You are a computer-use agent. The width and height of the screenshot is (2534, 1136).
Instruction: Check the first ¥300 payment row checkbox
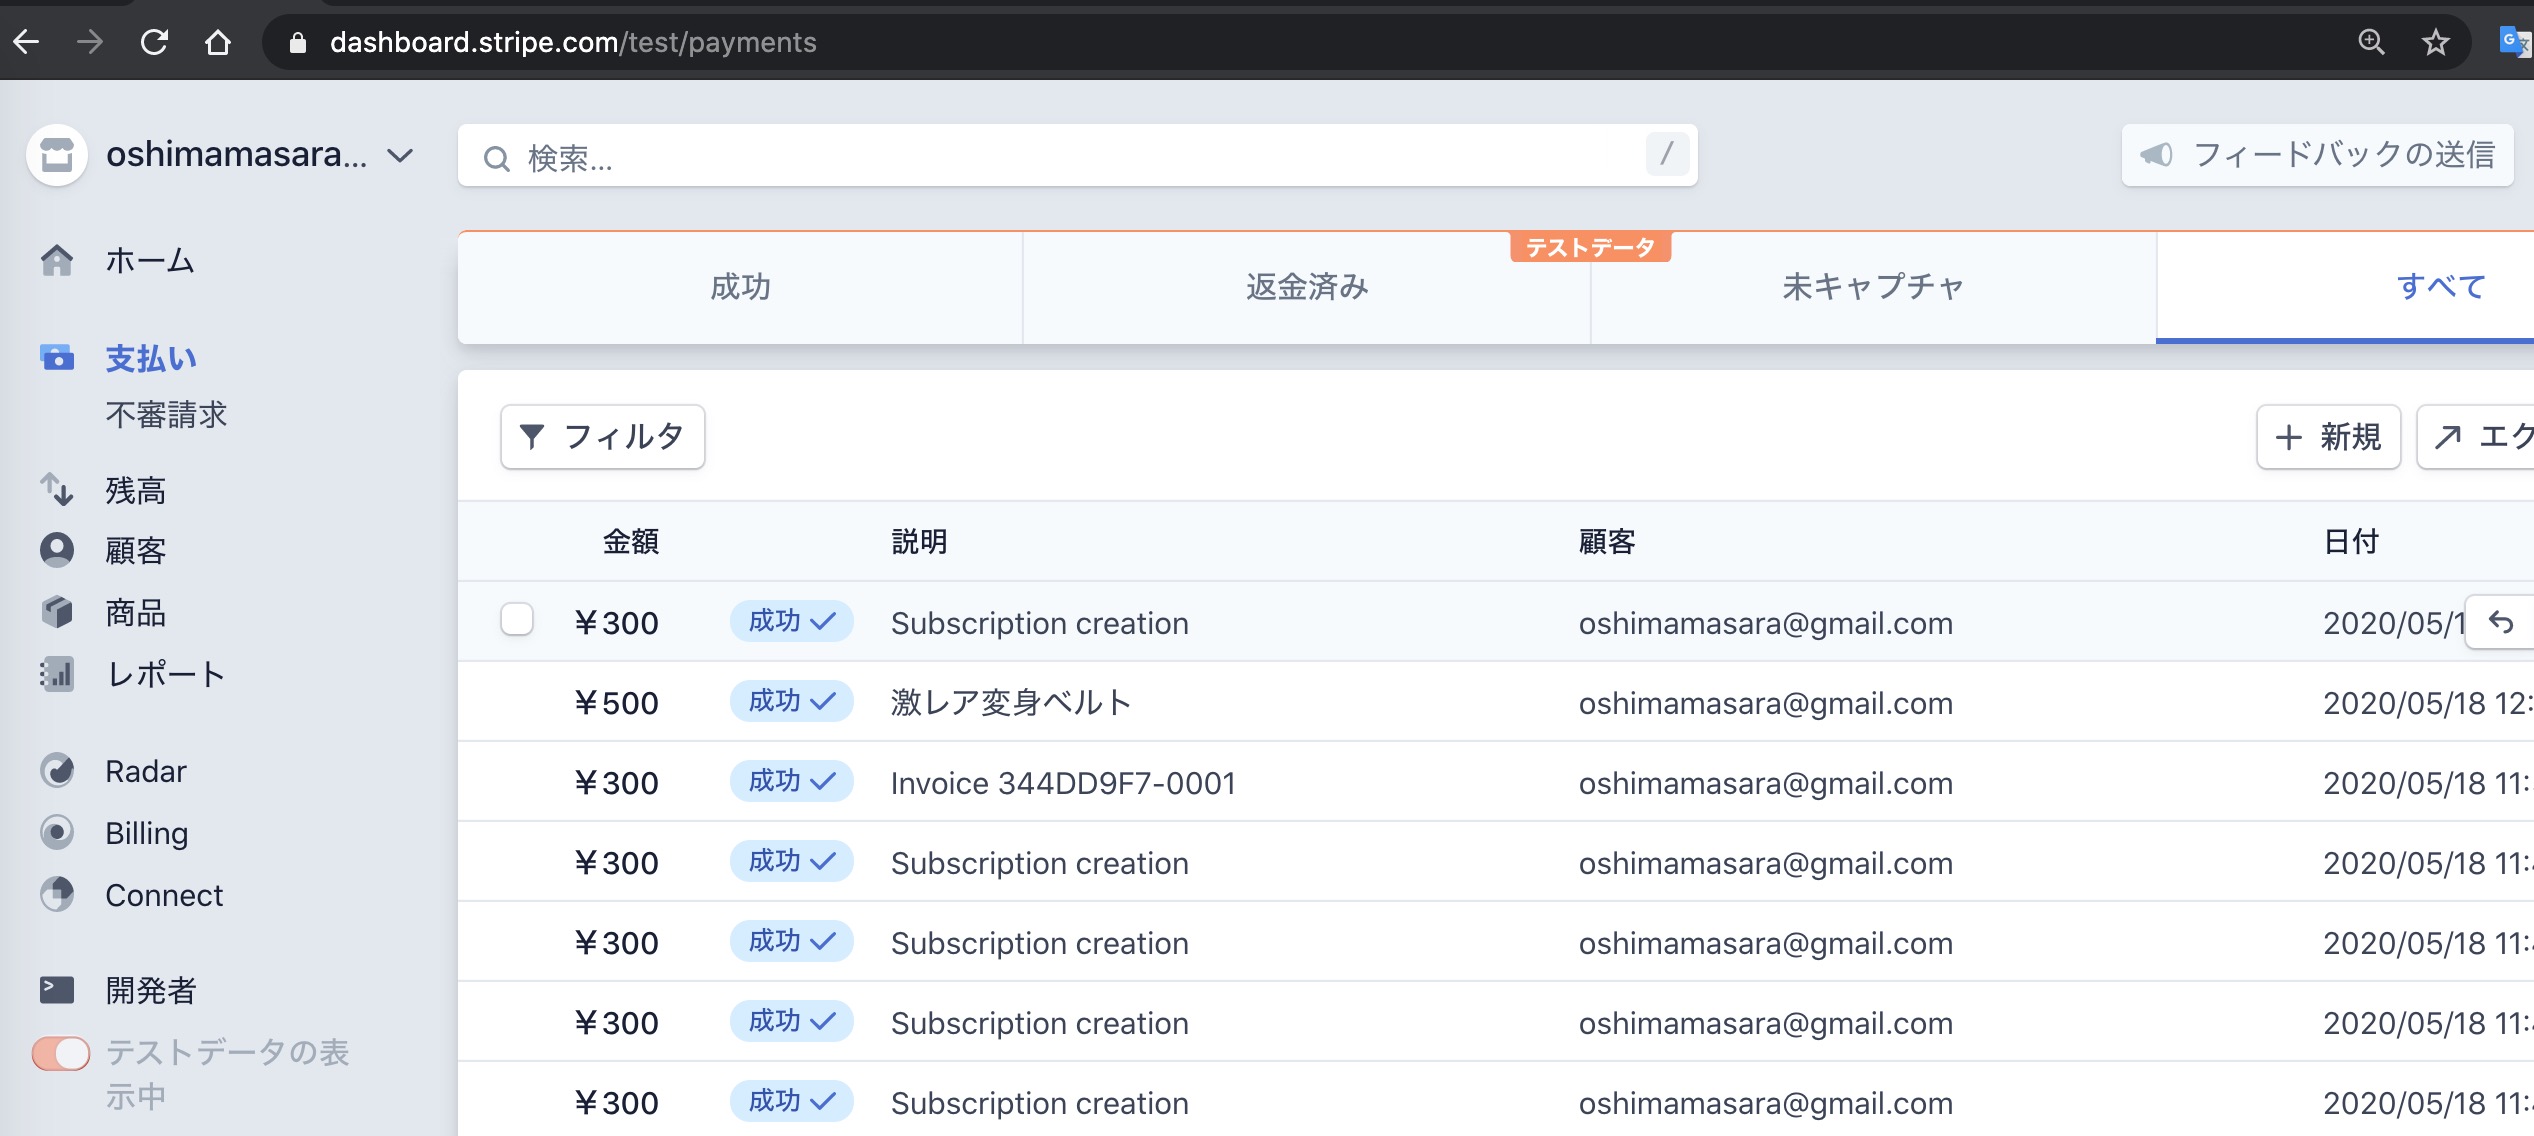click(x=517, y=620)
